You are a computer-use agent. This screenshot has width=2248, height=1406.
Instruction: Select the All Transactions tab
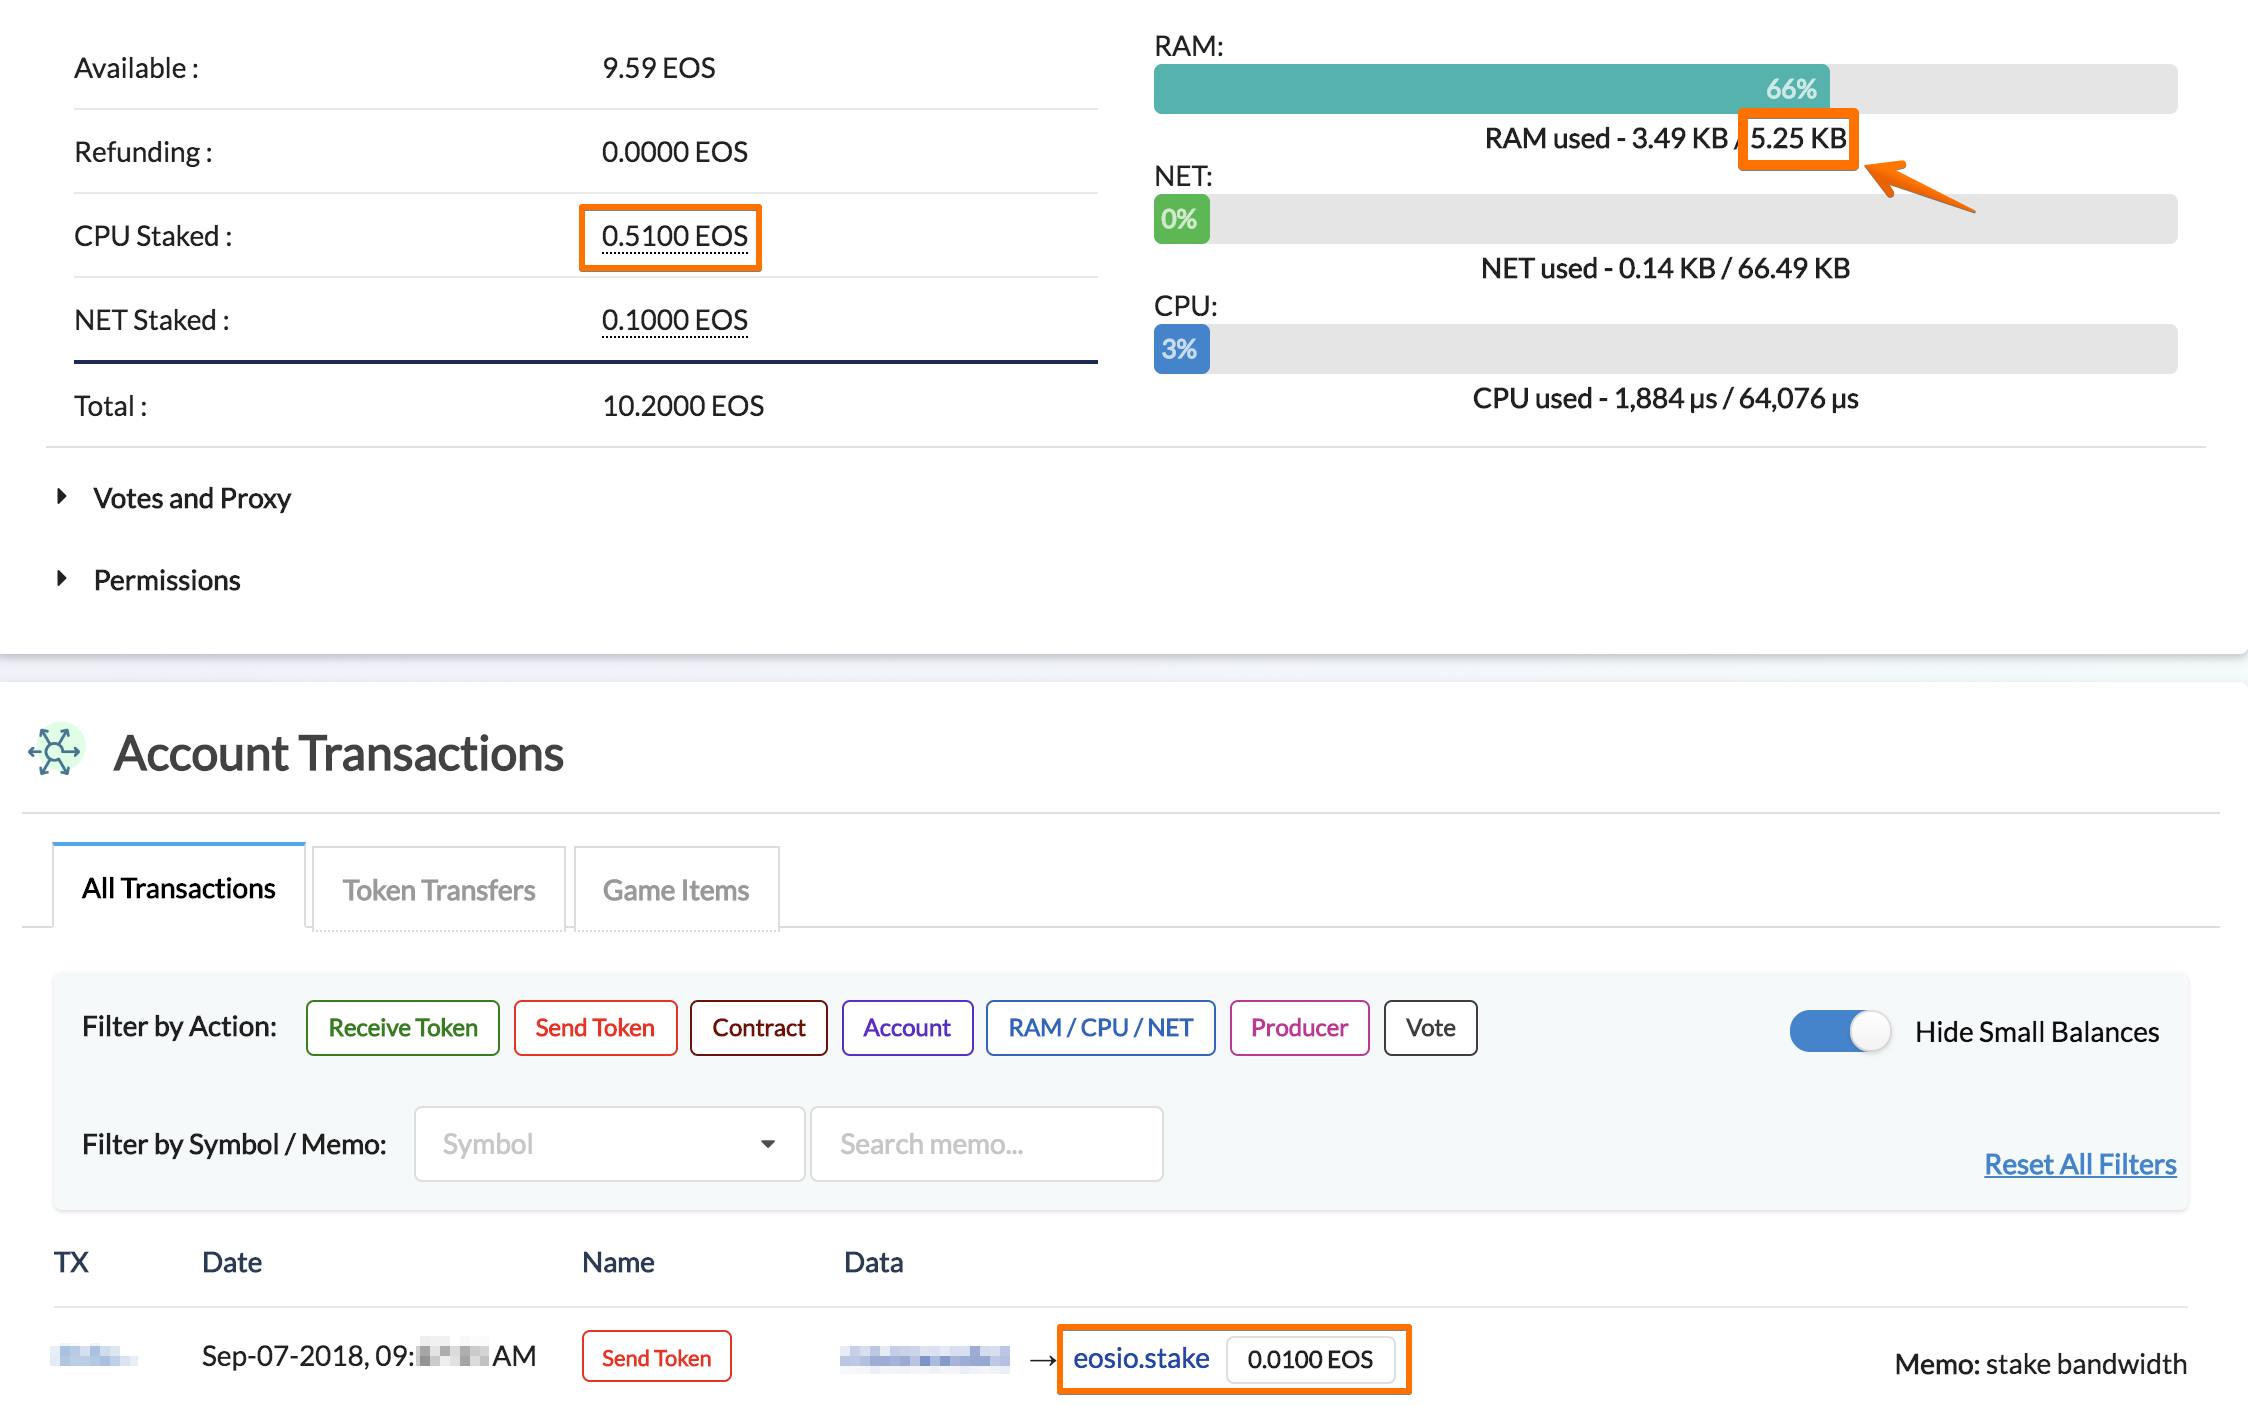pyautogui.click(x=179, y=887)
